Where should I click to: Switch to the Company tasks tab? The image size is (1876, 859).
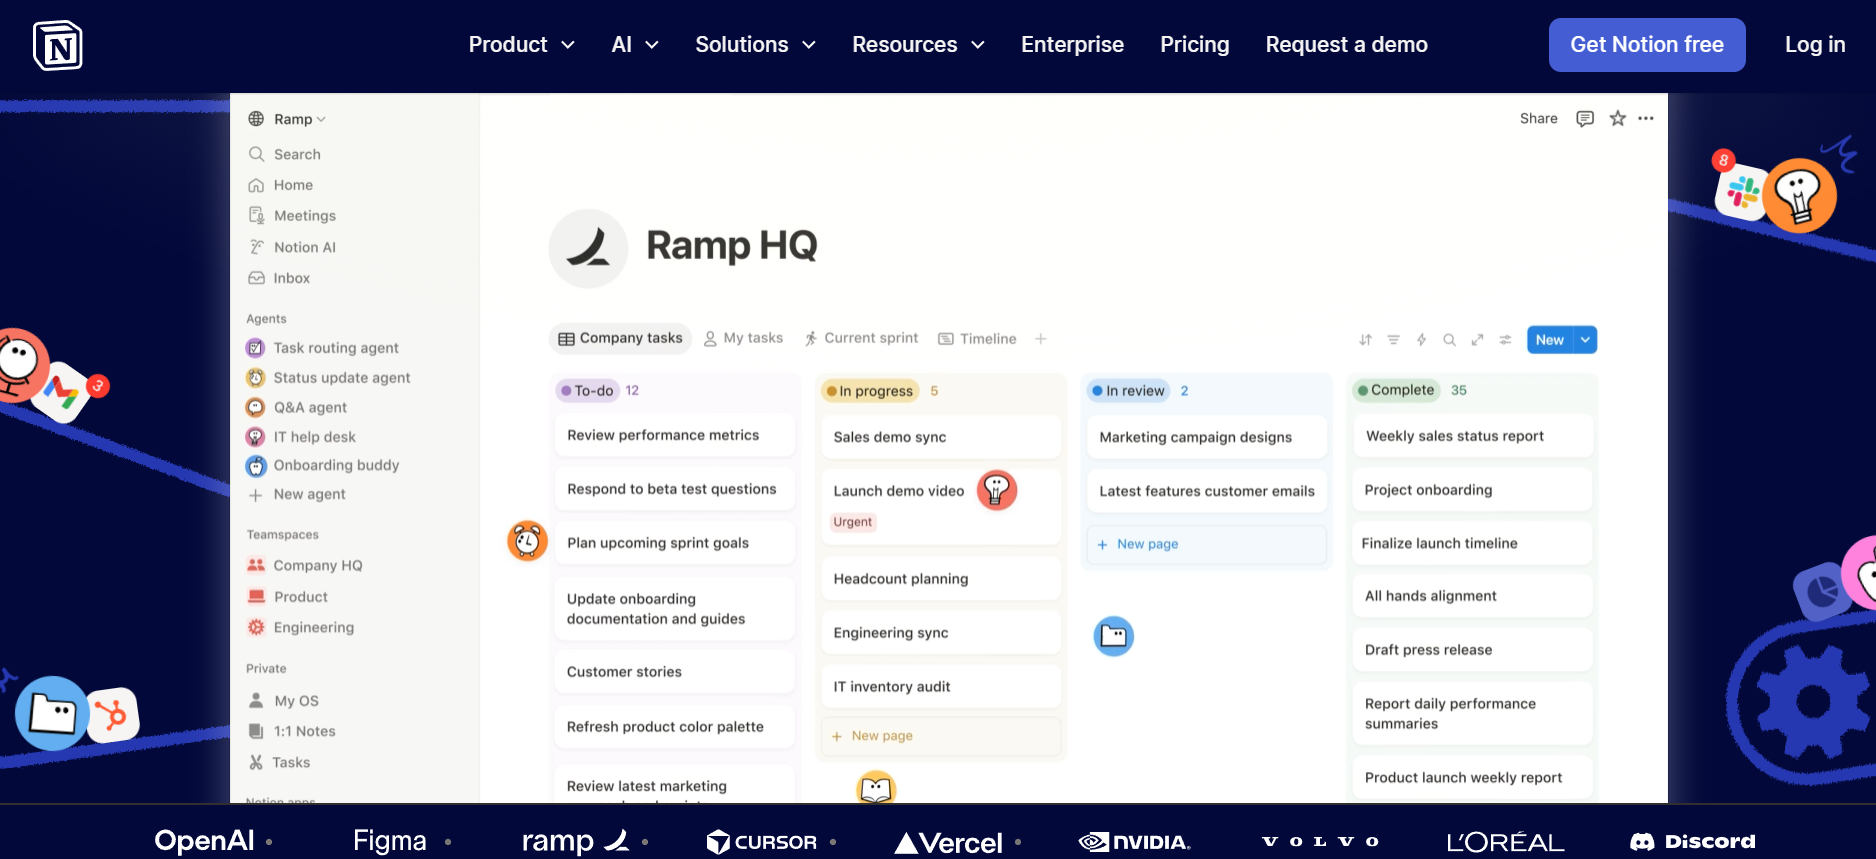620,339
